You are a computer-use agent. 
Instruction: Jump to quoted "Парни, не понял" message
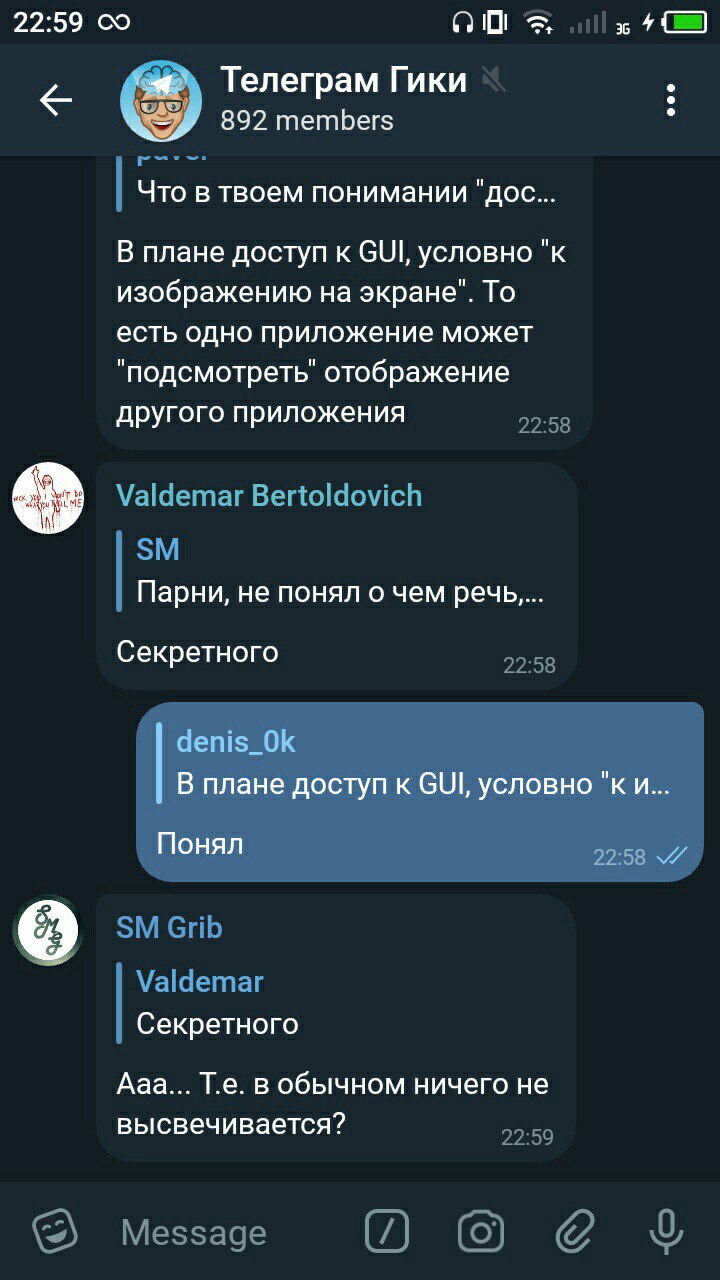tap(335, 571)
